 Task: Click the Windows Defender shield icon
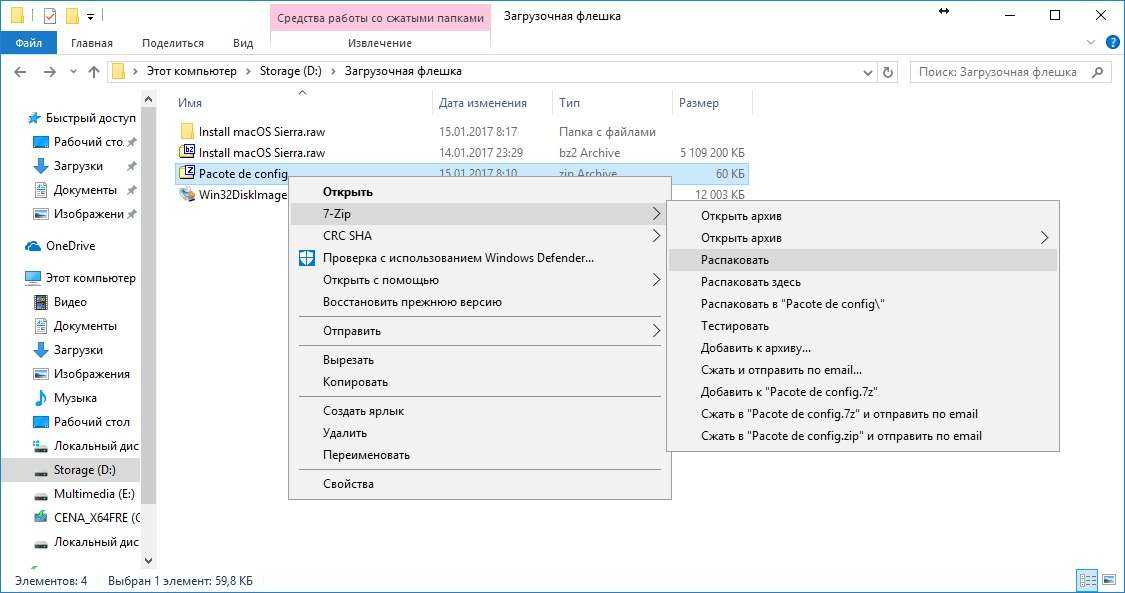(307, 258)
